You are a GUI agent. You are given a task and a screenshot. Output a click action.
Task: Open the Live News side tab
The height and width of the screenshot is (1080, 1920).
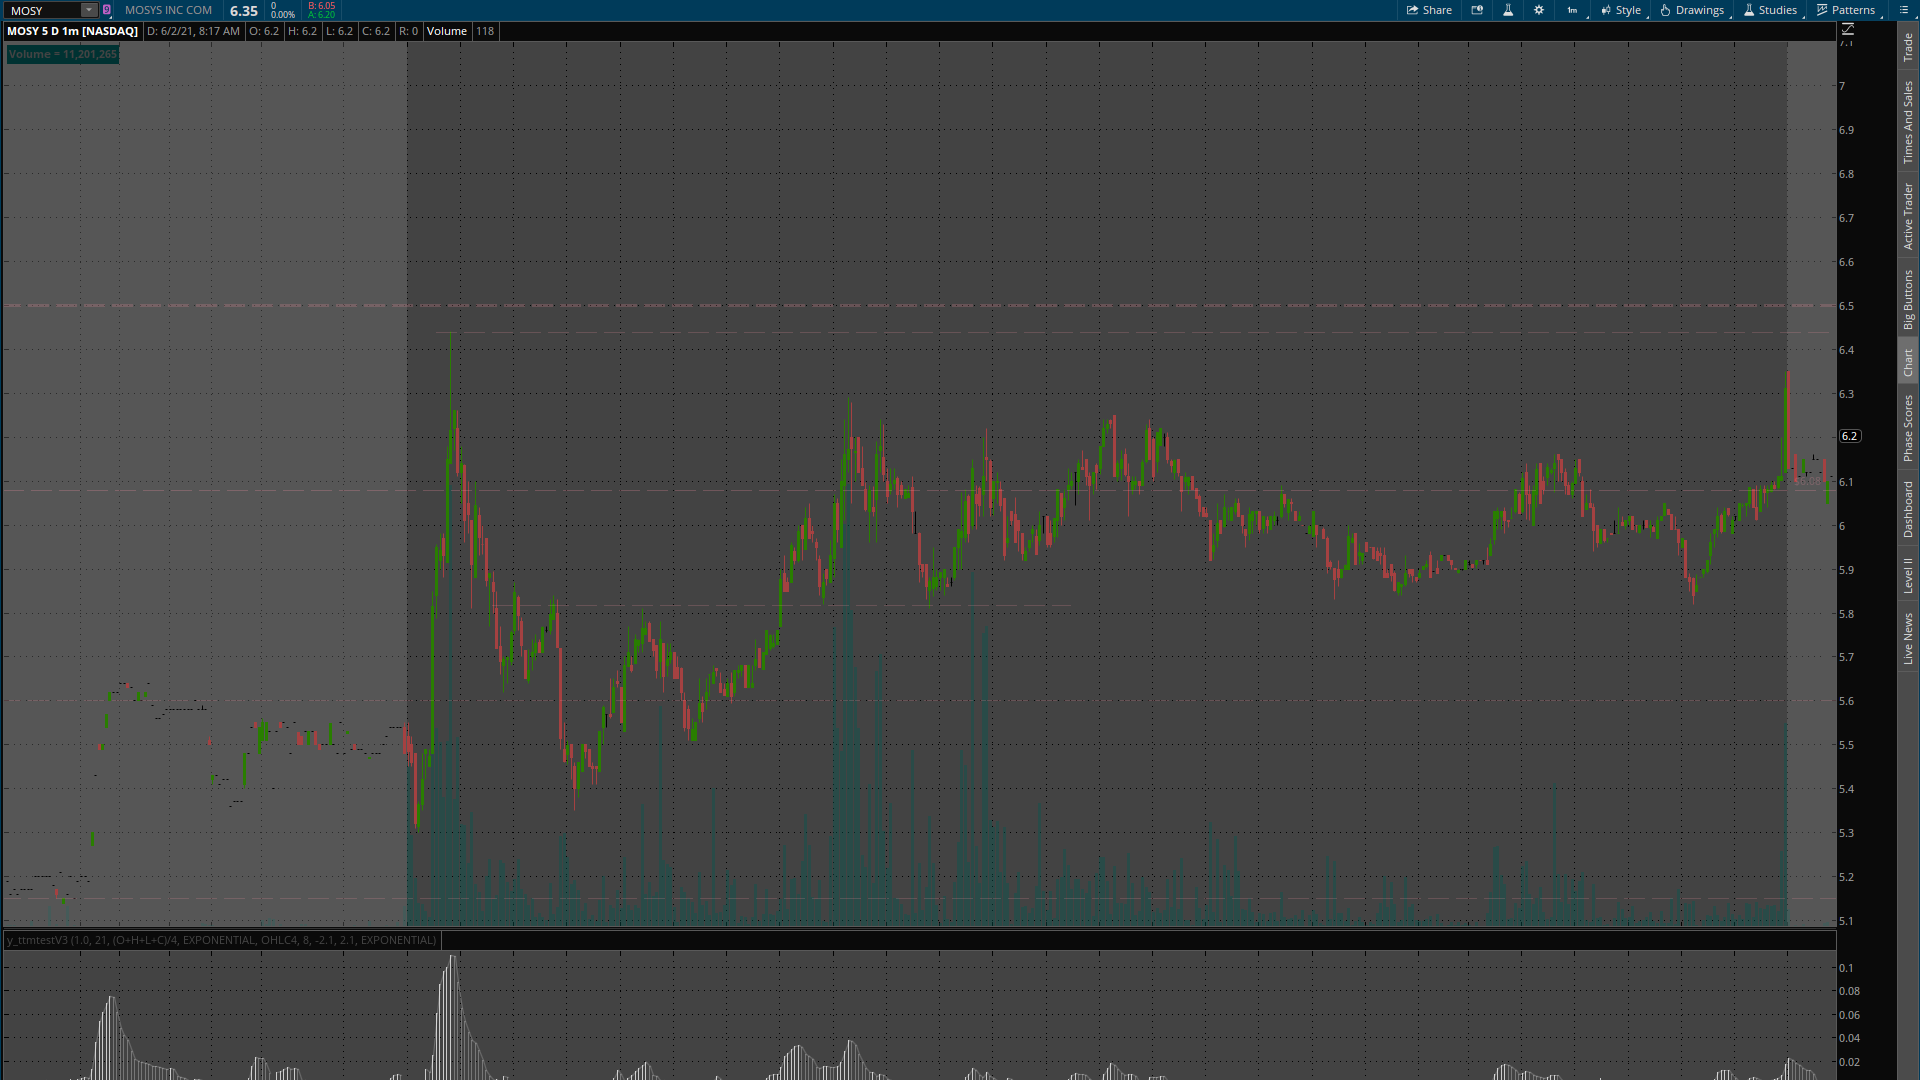coord(1908,639)
